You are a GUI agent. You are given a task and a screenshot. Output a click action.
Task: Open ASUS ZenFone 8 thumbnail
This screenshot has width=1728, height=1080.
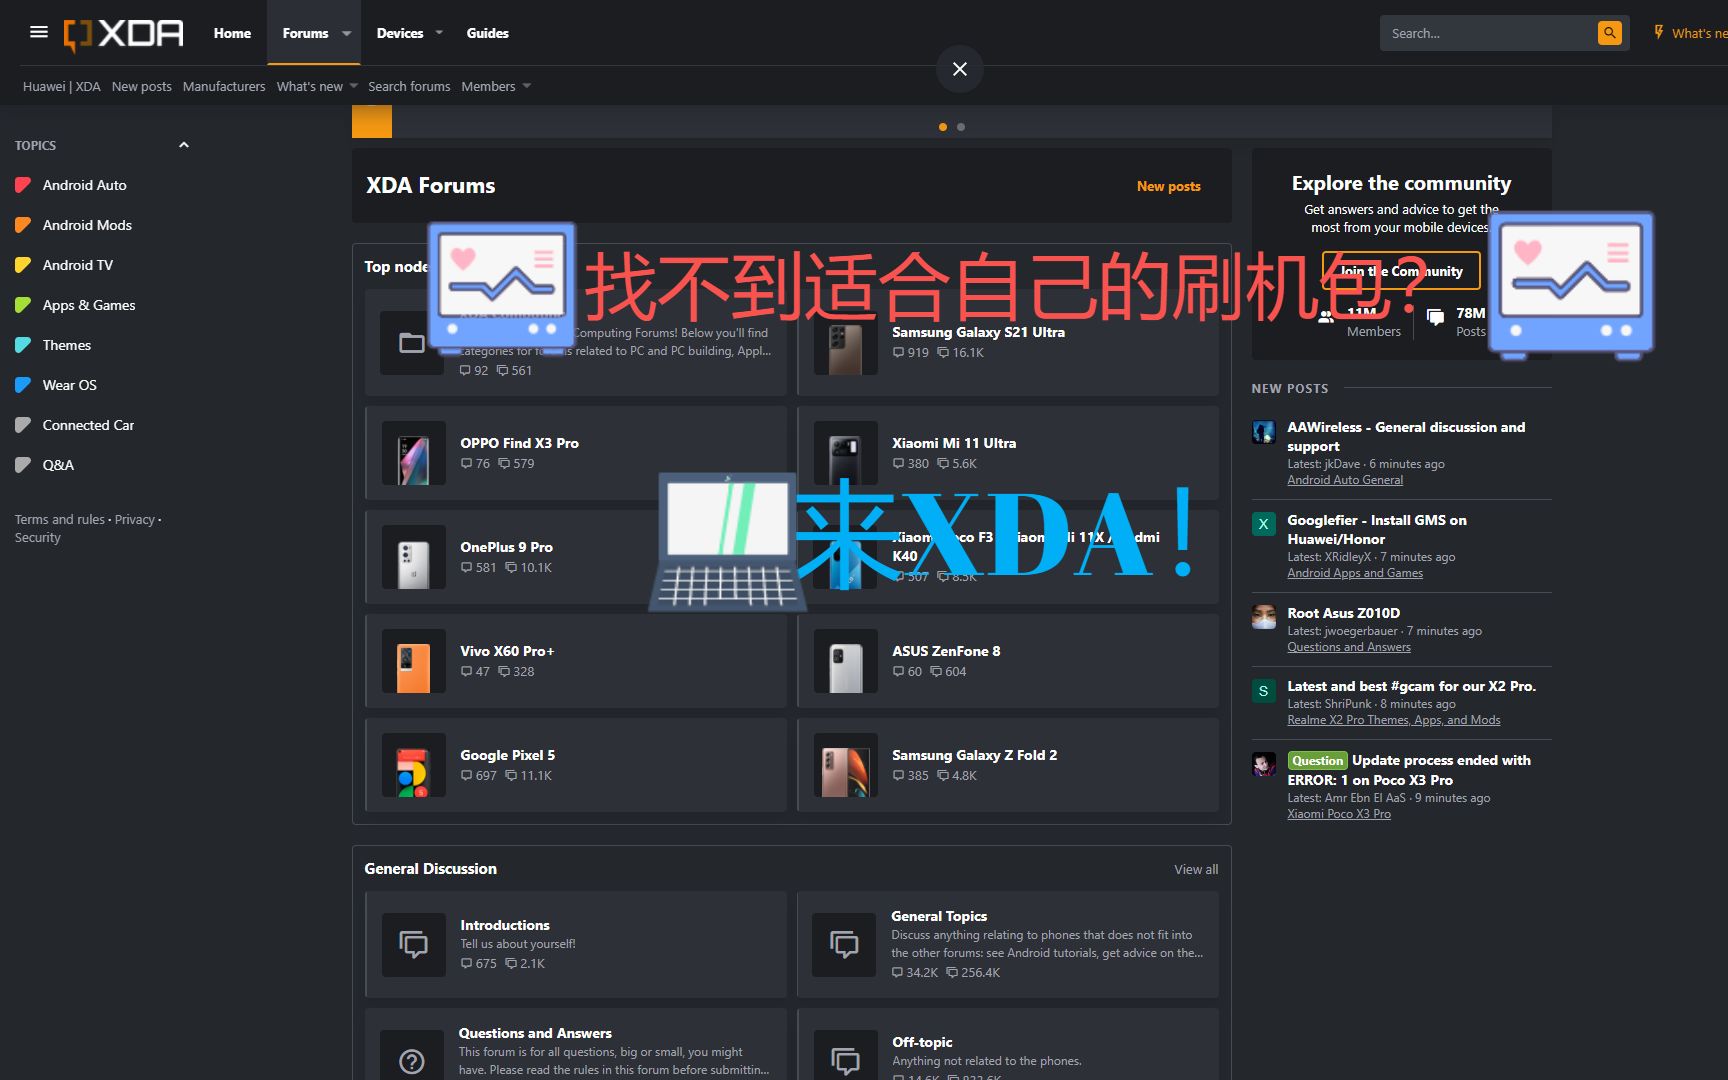tap(846, 661)
